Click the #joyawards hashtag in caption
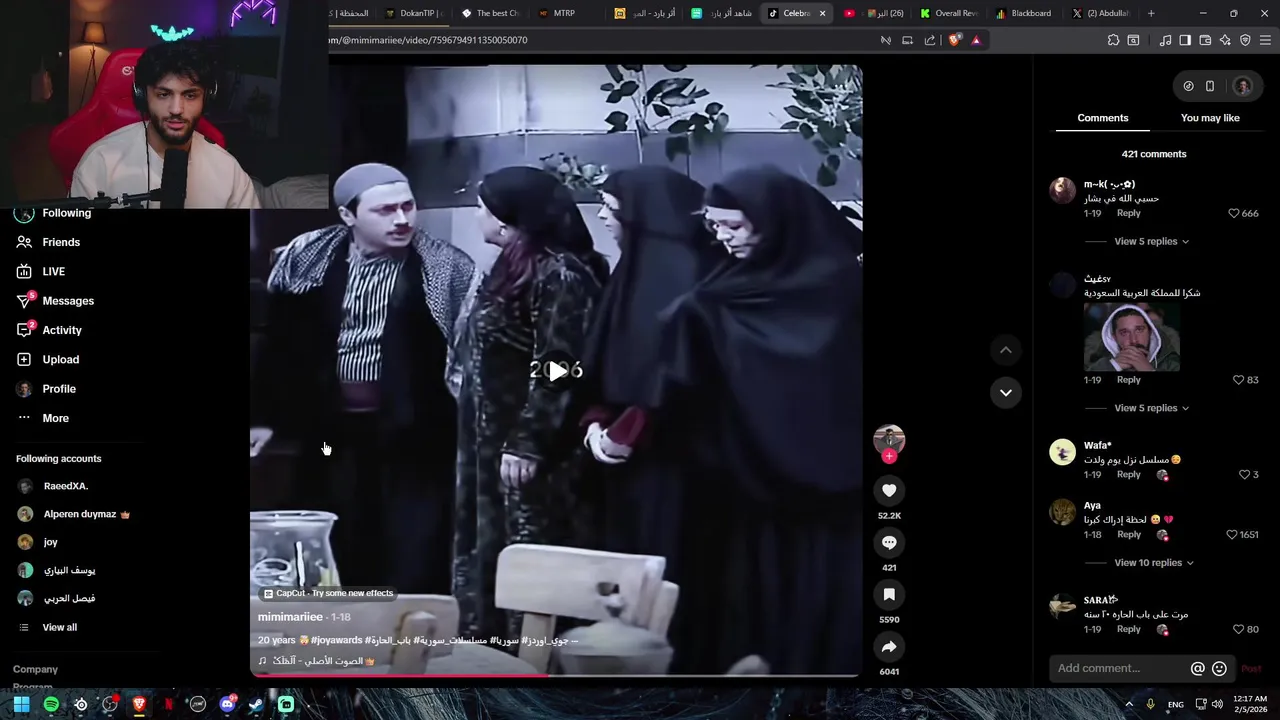This screenshot has height=720, width=1280. [x=336, y=640]
